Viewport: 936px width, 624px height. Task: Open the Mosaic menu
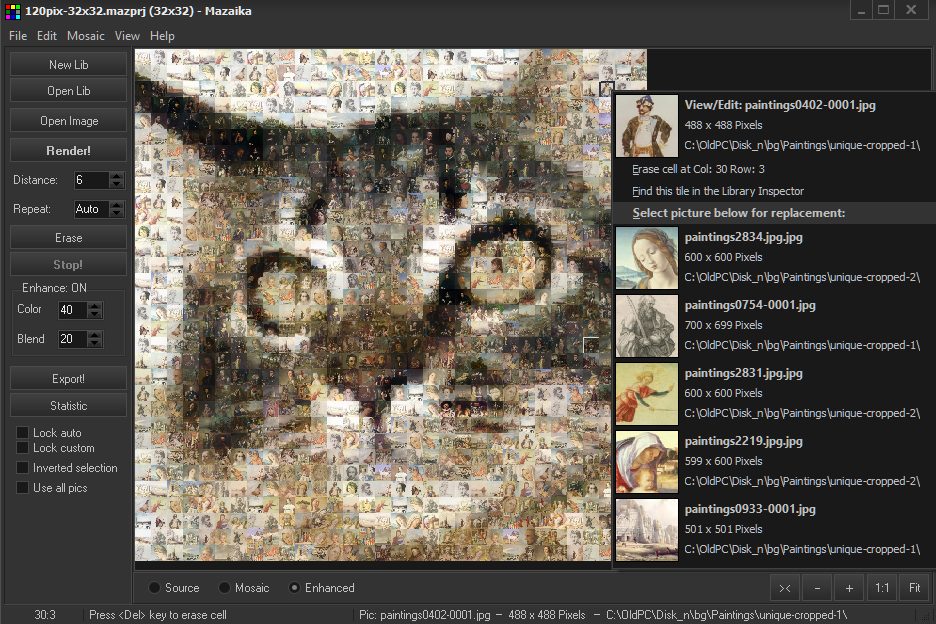coord(85,35)
